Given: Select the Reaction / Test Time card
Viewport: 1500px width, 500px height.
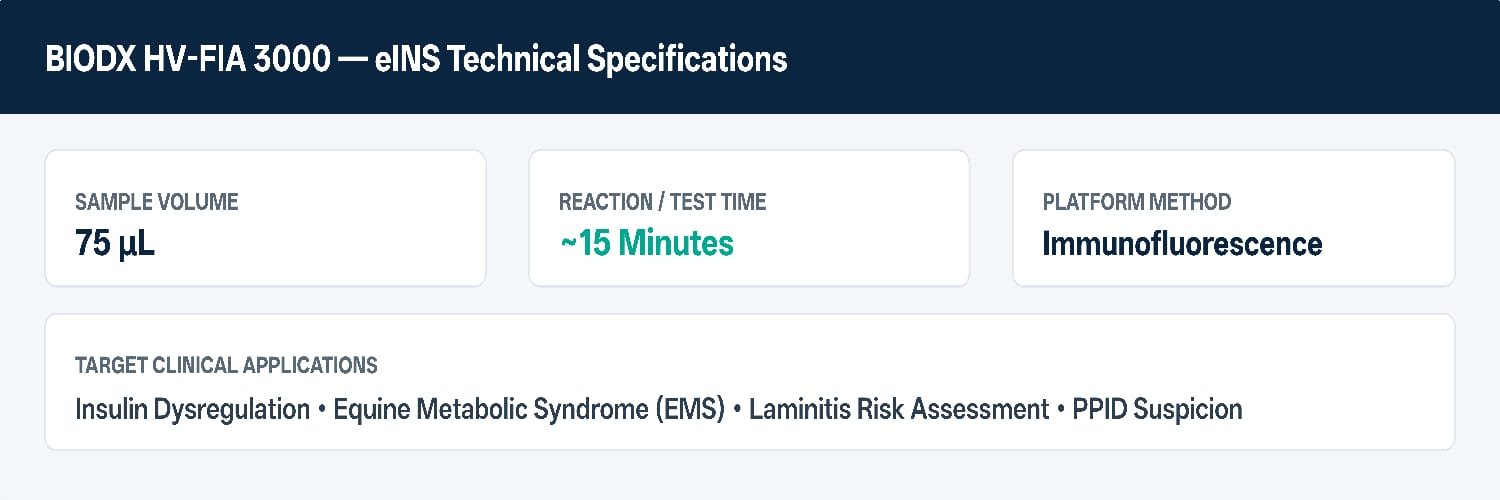Looking at the screenshot, I should point(749,218).
